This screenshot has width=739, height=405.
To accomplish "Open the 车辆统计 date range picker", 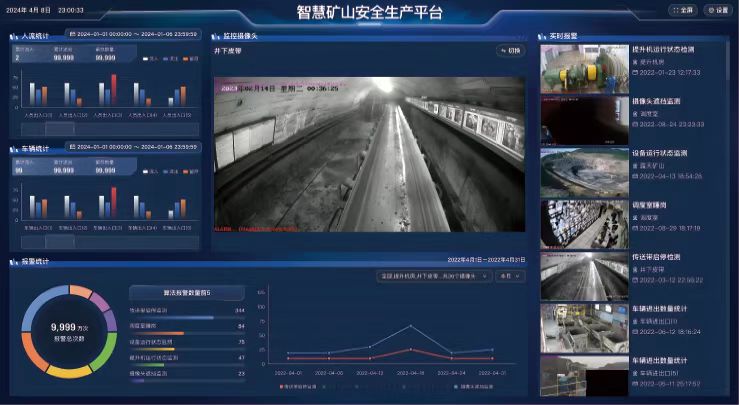I will 133,147.
